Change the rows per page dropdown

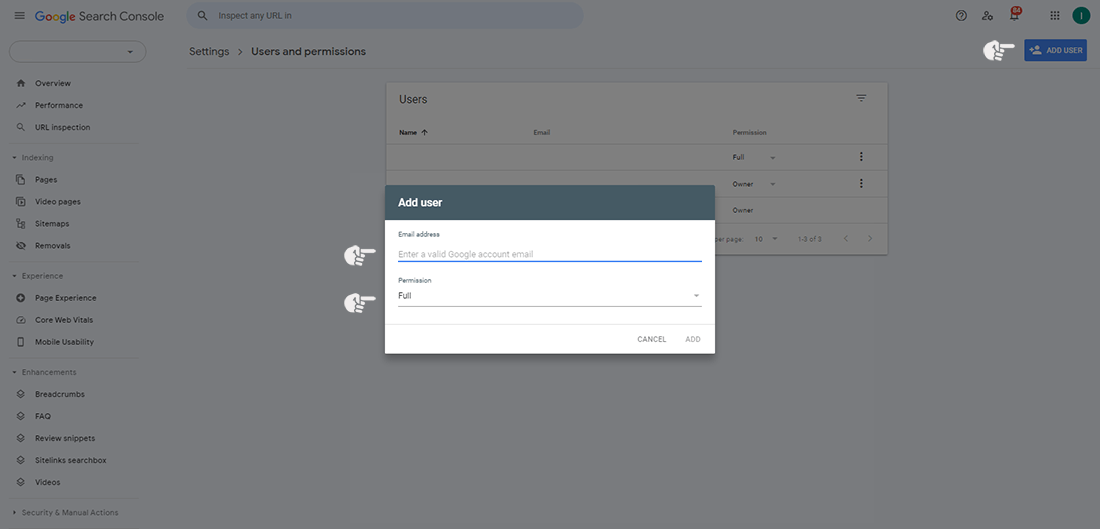pos(766,239)
